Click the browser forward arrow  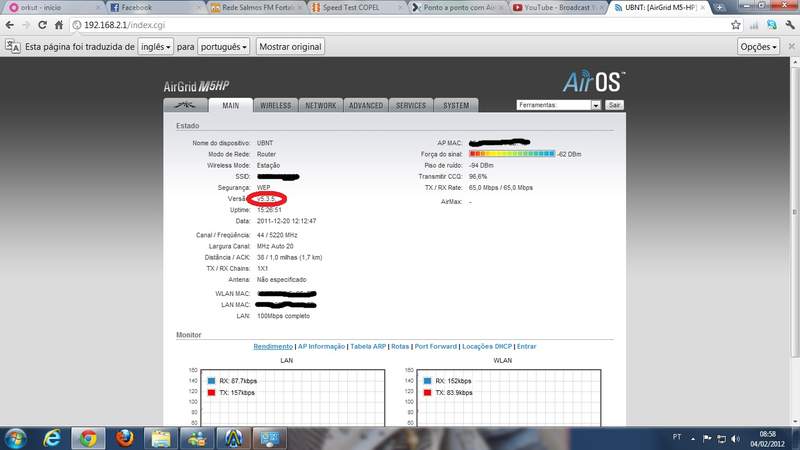click(x=26, y=25)
